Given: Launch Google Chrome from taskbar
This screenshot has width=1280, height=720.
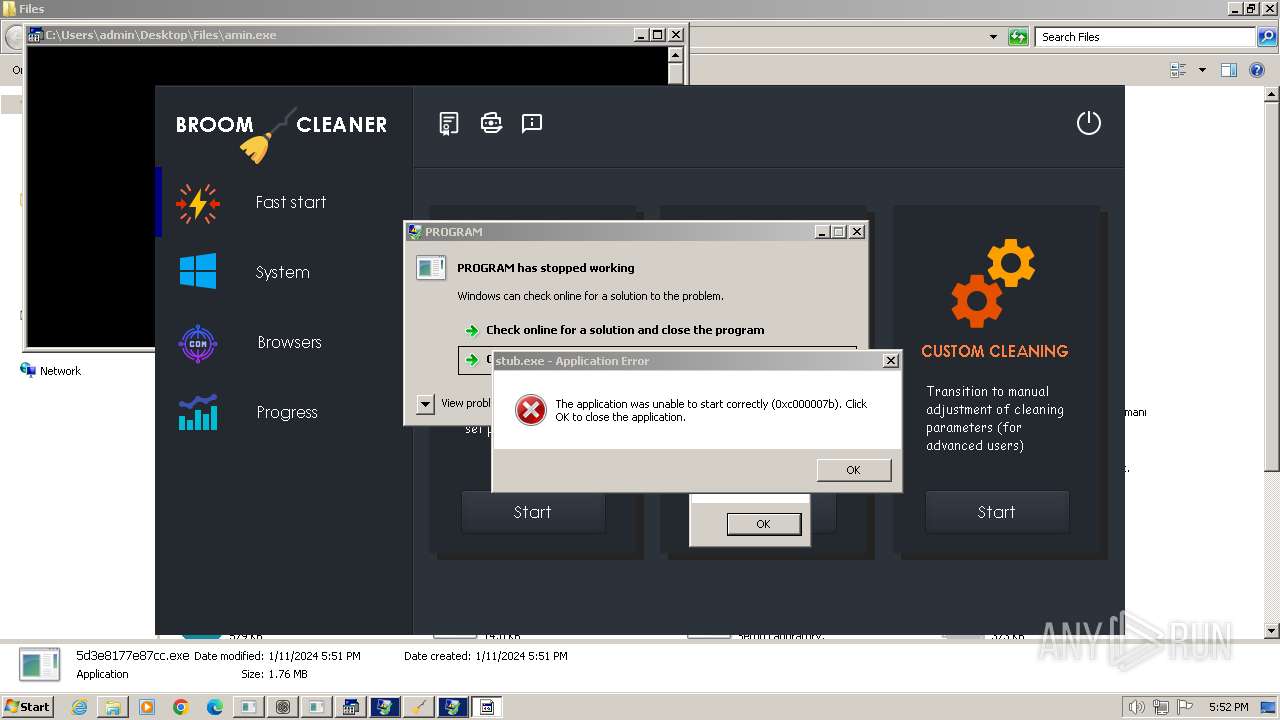Looking at the screenshot, I should click(x=181, y=707).
